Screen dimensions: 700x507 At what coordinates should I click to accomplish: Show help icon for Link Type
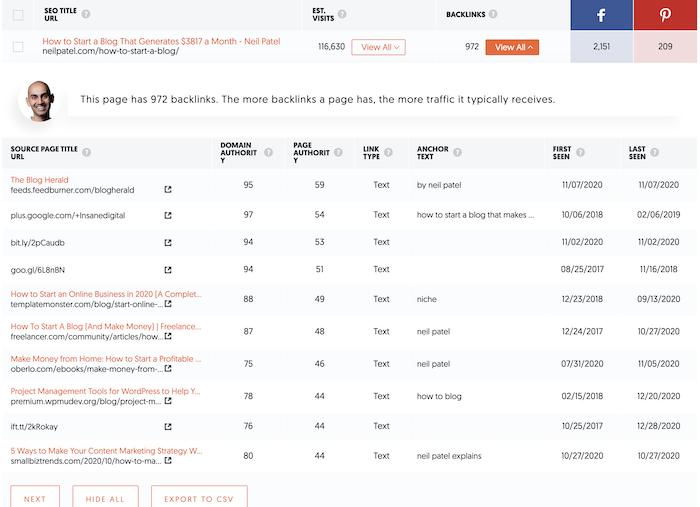[388, 152]
